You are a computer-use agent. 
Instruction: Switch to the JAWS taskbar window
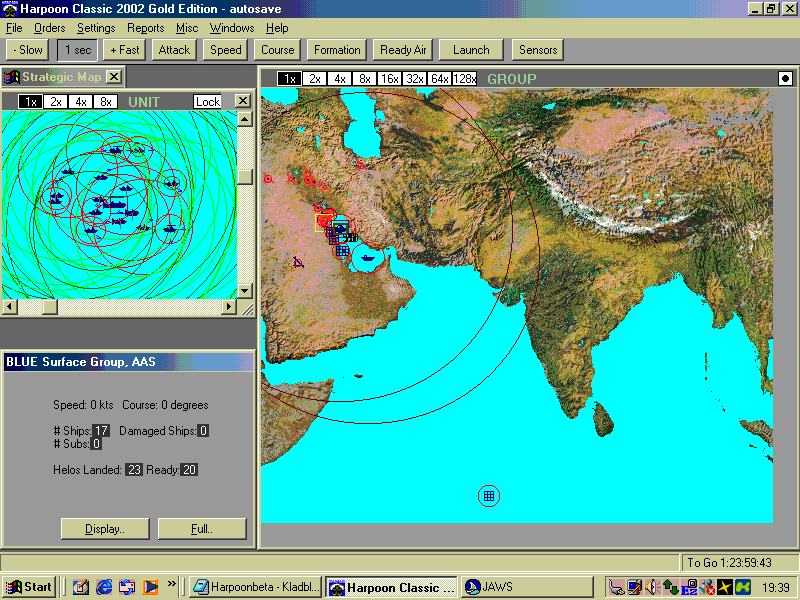(528, 587)
